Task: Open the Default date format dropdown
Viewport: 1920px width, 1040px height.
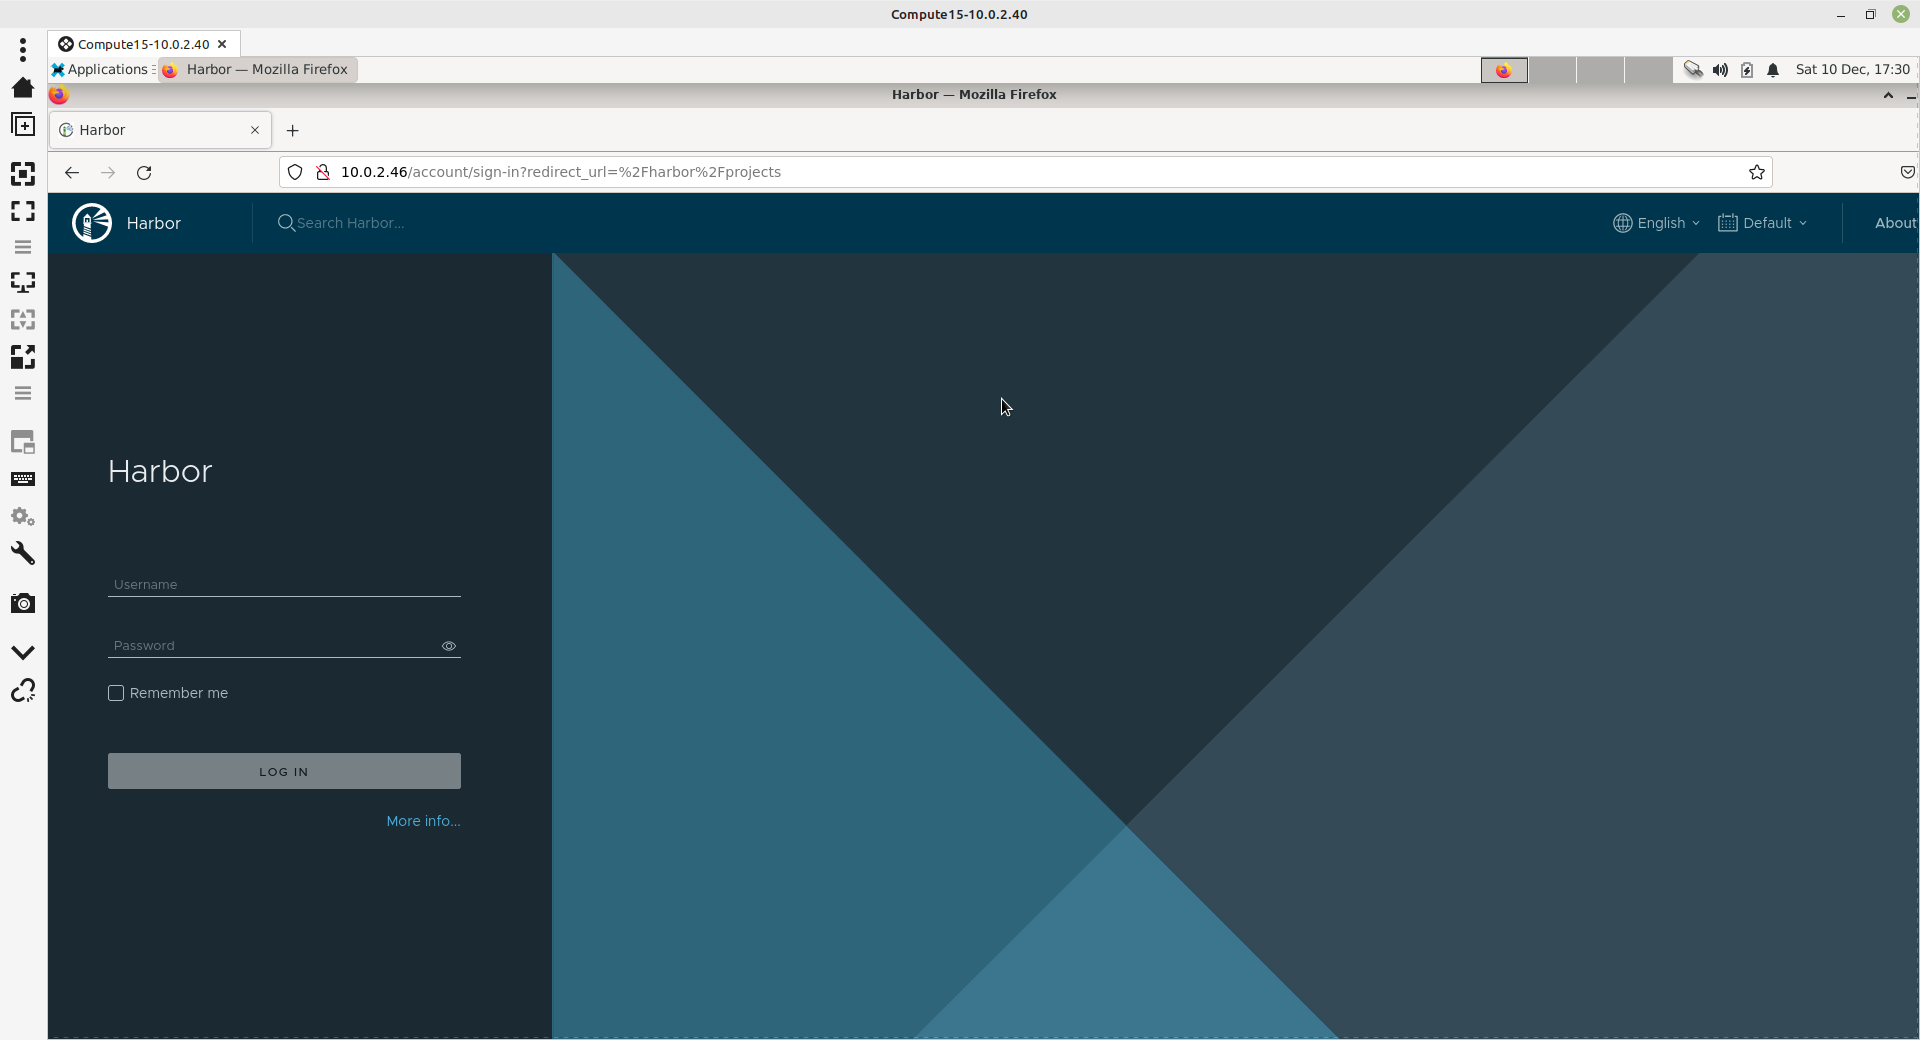Action: click(1762, 223)
